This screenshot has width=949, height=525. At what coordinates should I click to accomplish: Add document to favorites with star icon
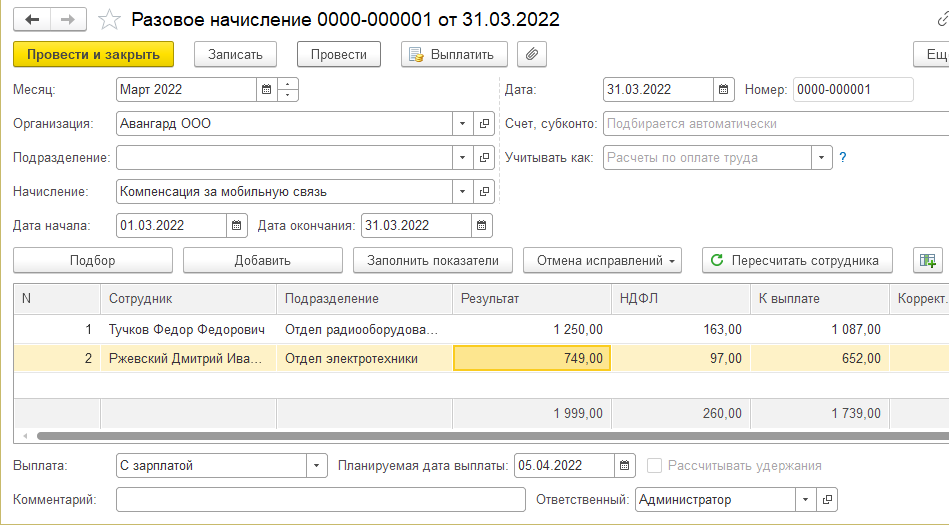click(x=109, y=19)
